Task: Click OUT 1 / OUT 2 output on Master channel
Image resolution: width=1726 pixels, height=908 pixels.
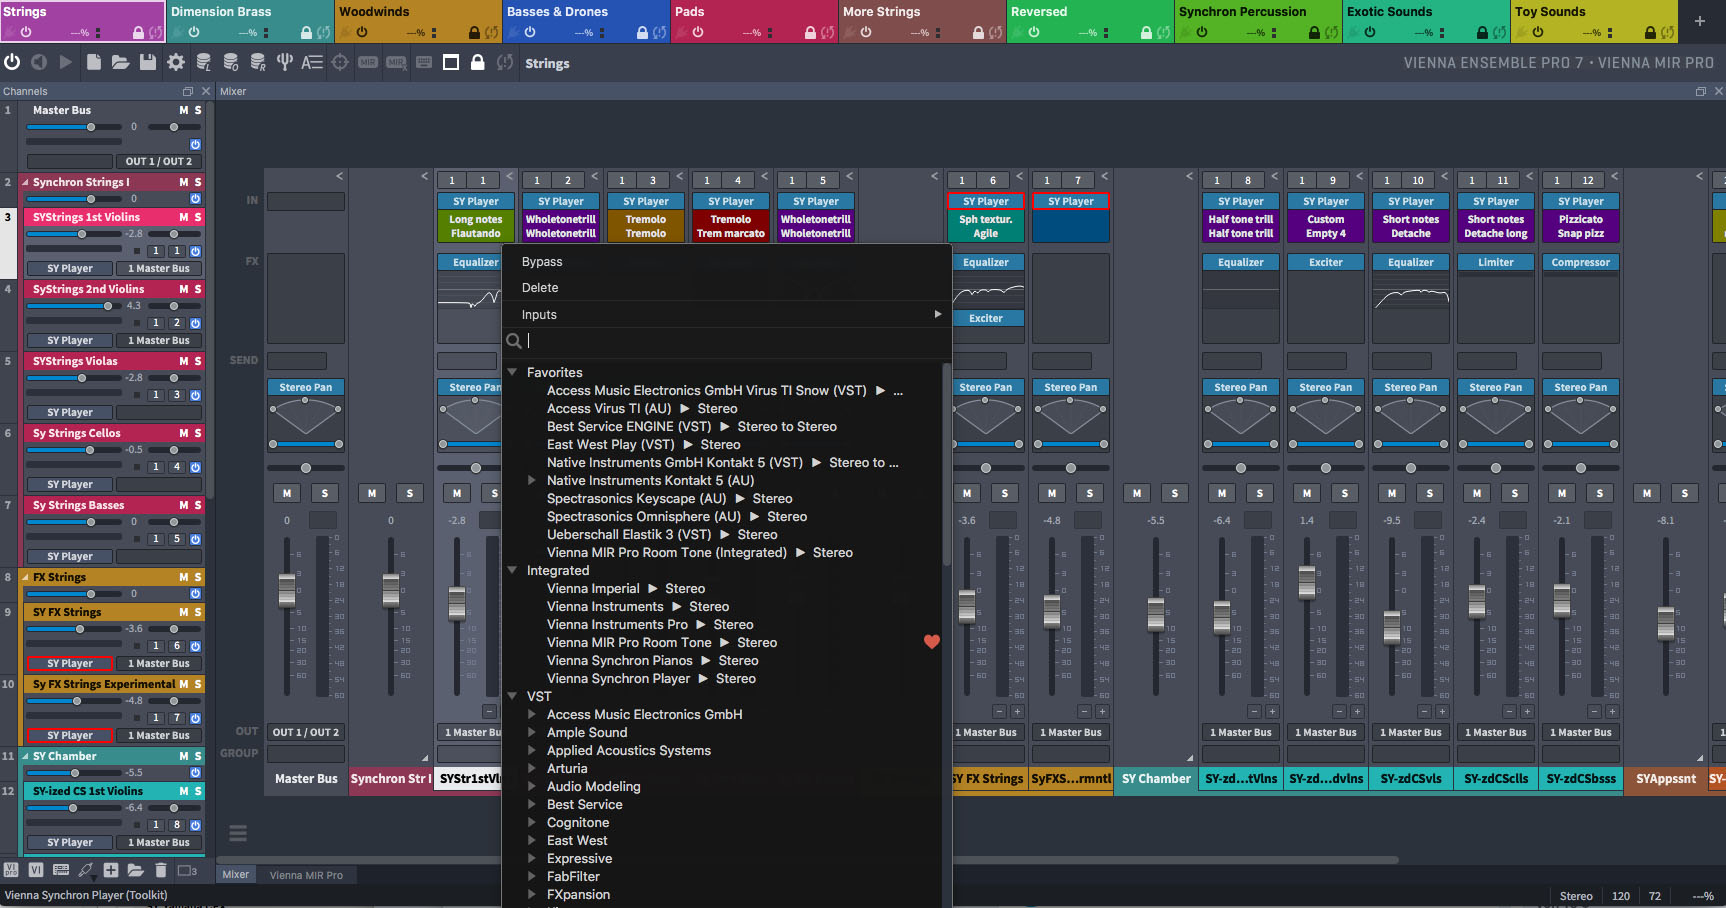Action: 159,161
